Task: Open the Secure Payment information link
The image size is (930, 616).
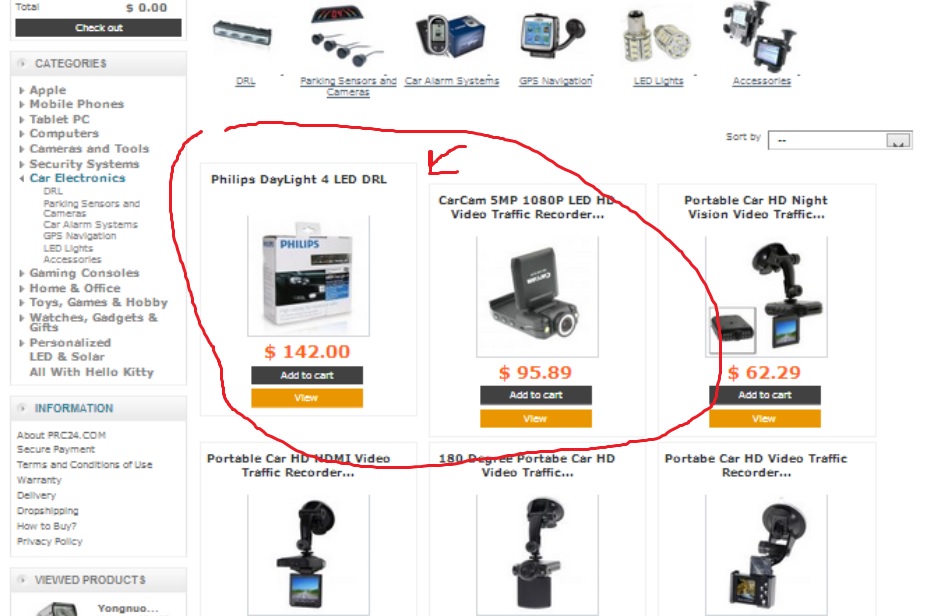Action: 56,449
